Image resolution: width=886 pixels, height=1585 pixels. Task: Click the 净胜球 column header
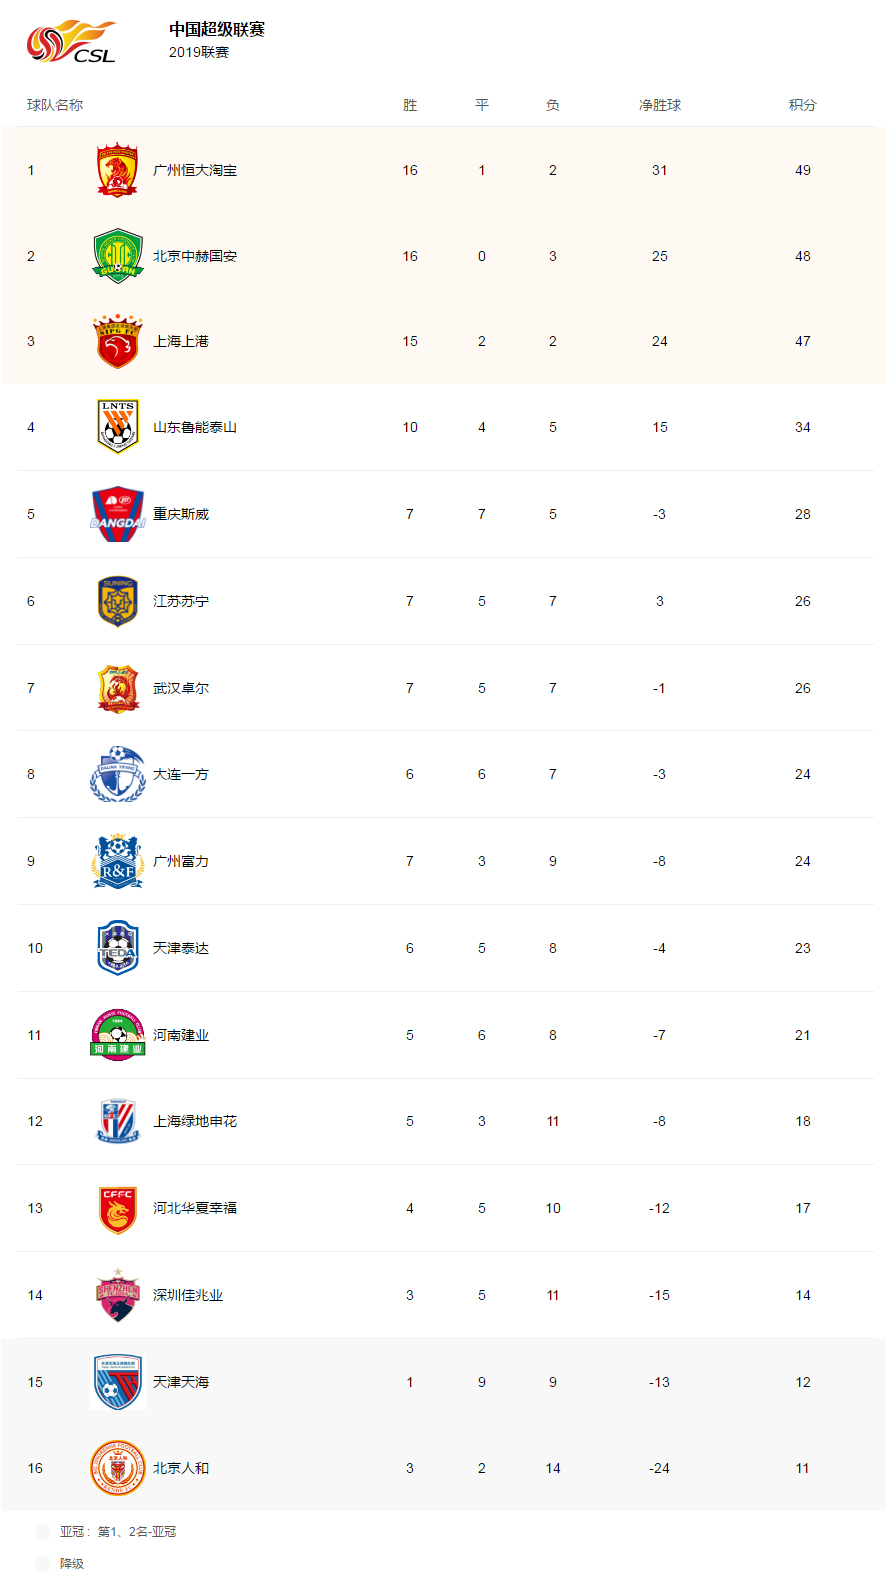tap(660, 105)
